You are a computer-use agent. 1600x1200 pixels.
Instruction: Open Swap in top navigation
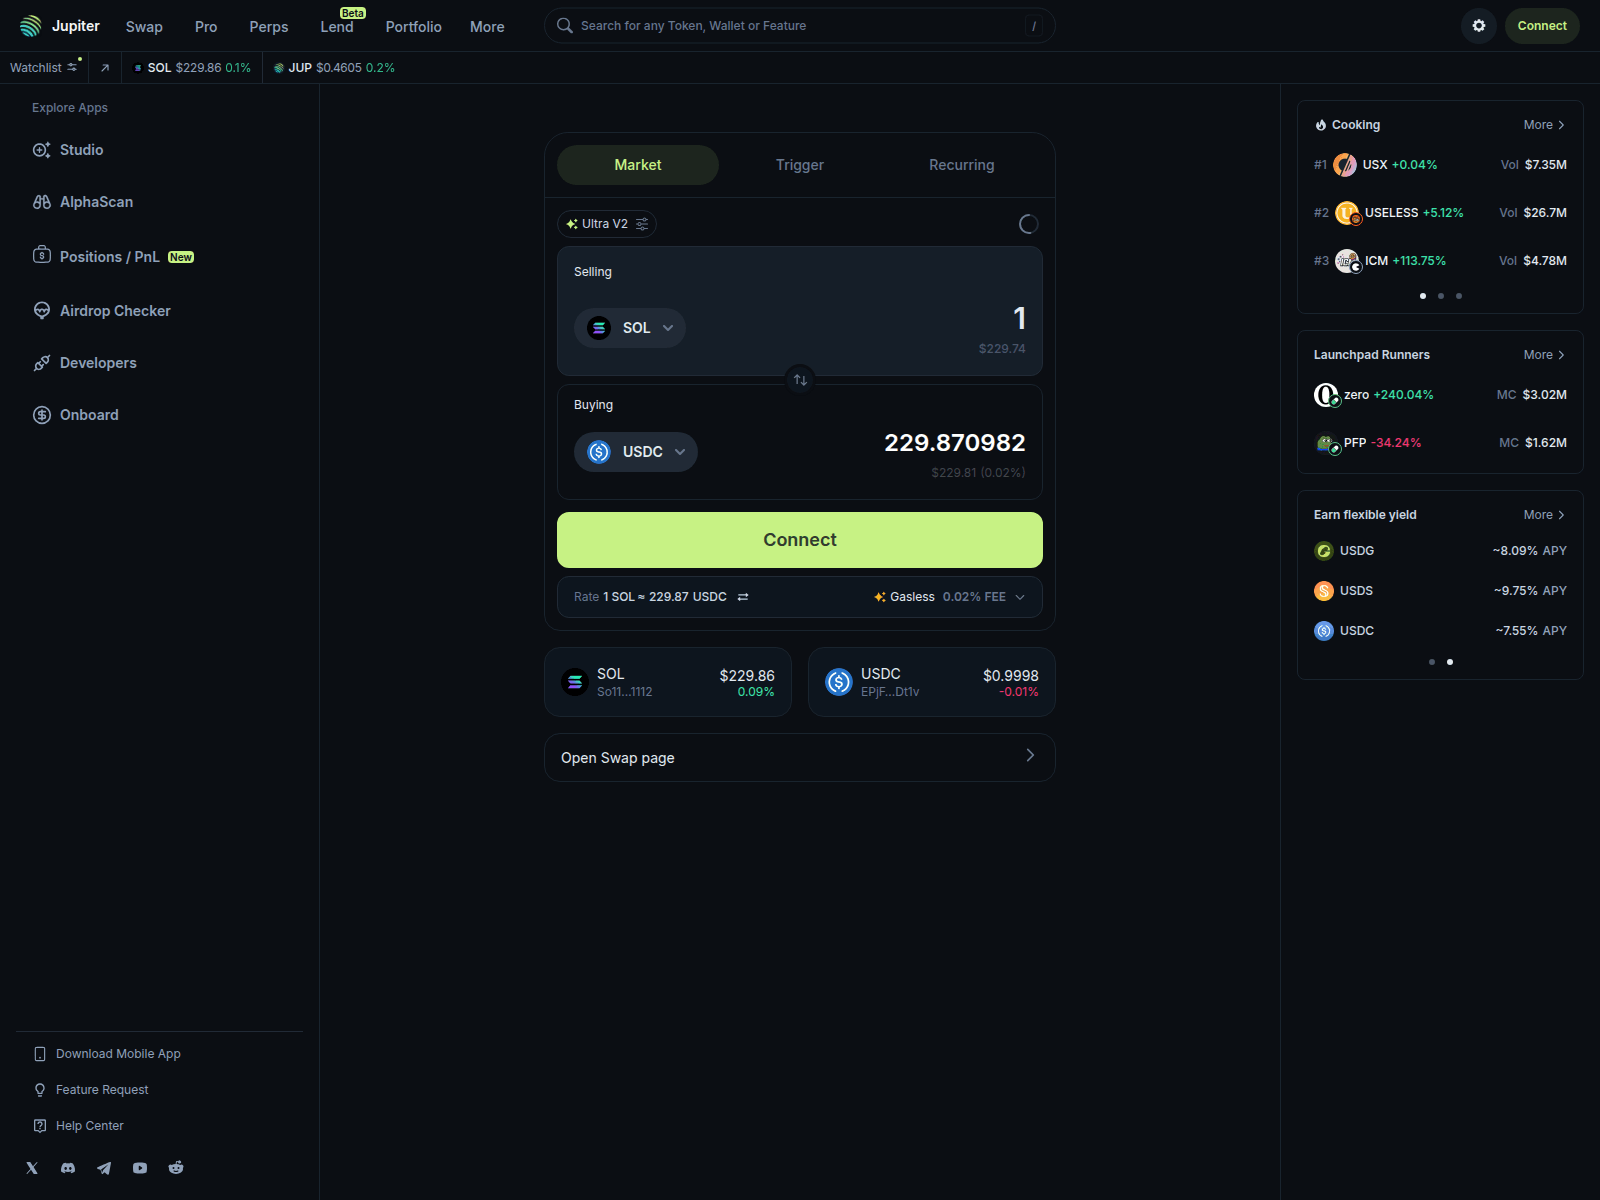point(144,27)
